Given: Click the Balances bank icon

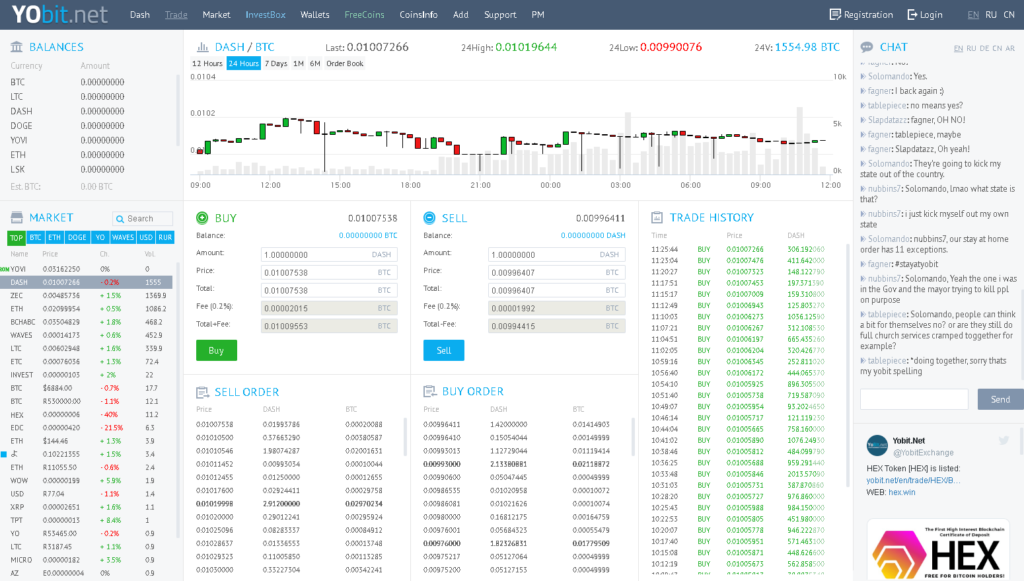Looking at the screenshot, I should (x=16, y=47).
